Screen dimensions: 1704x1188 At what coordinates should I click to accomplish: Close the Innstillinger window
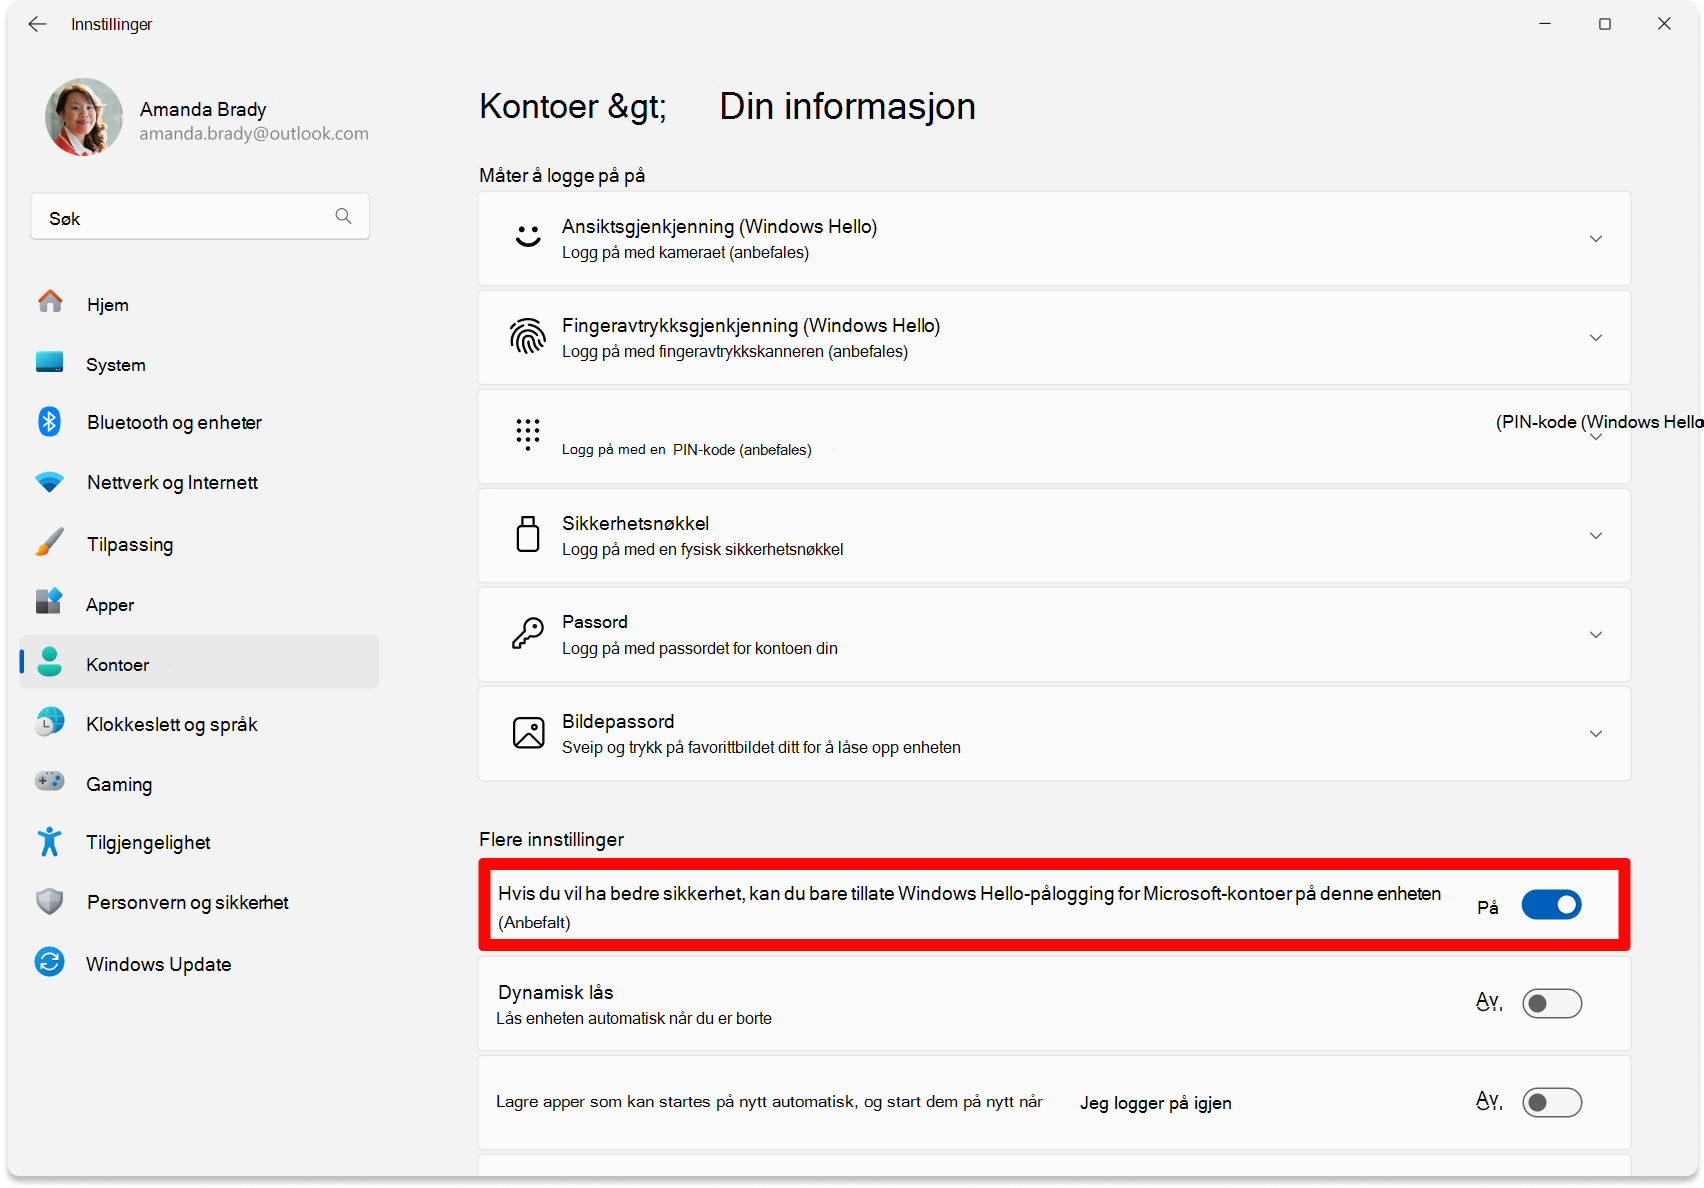pyautogui.click(x=1664, y=24)
